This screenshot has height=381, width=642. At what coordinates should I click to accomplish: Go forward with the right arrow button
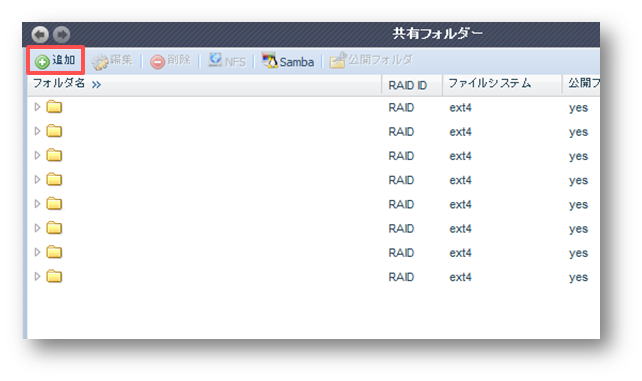click(61, 34)
